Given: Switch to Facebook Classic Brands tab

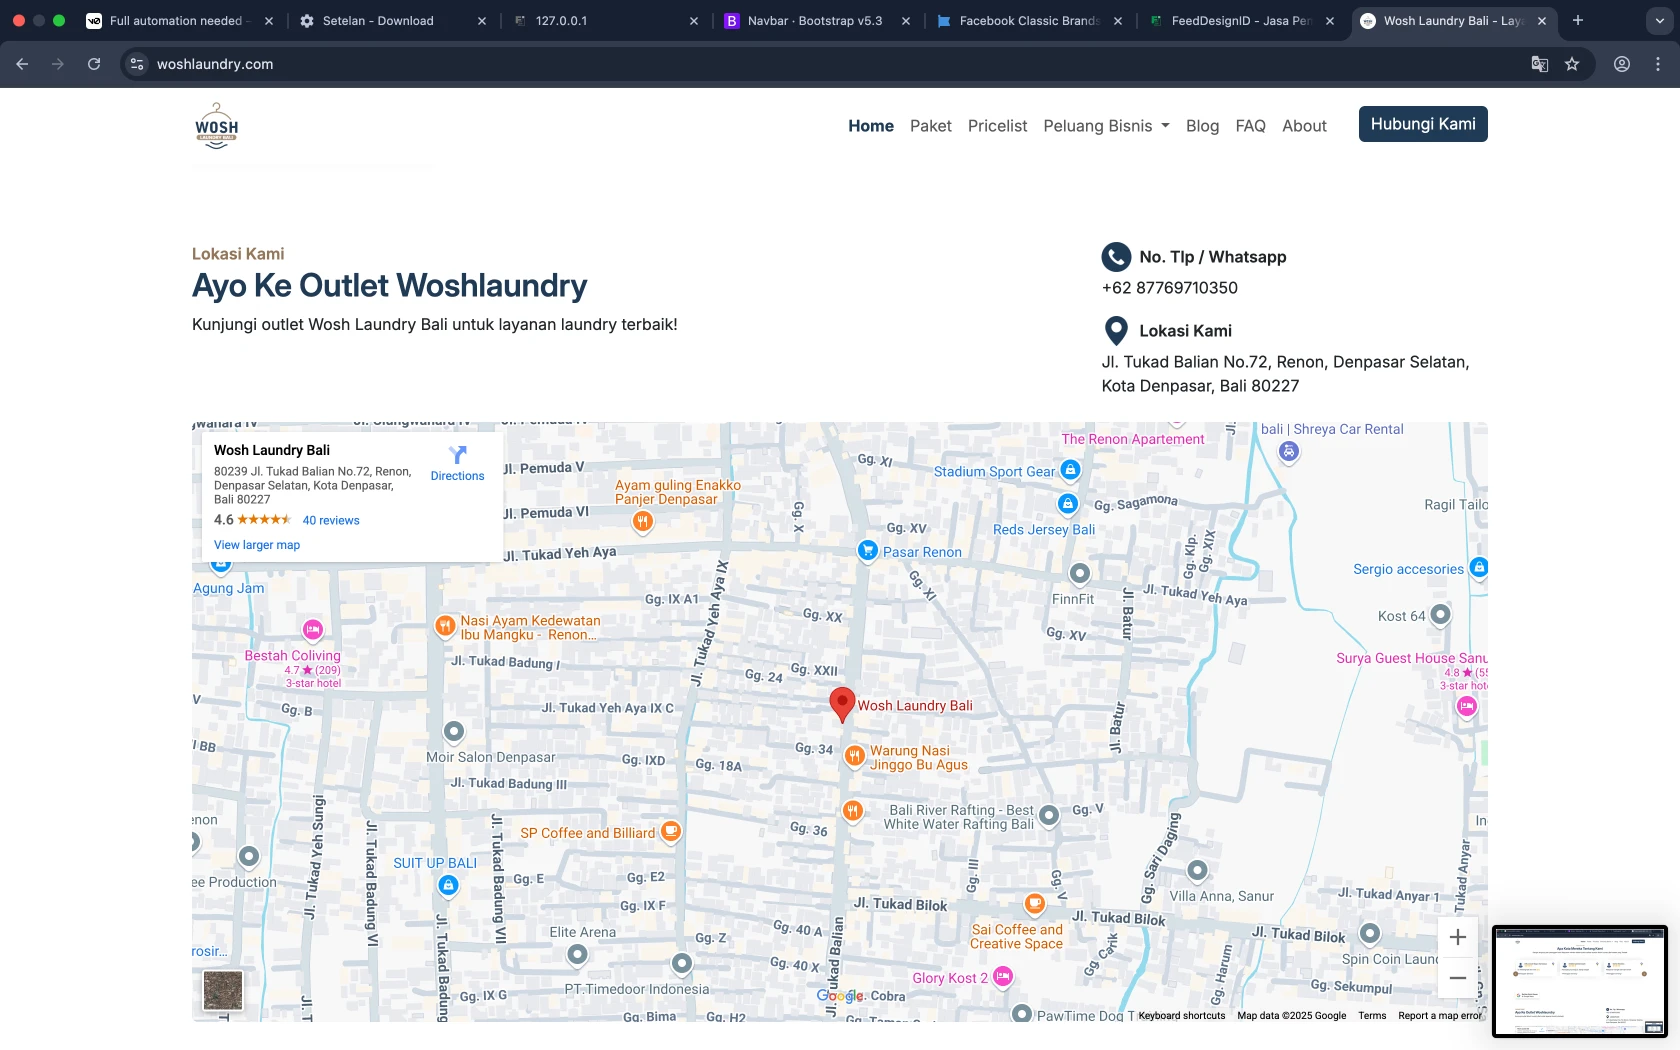Looking at the screenshot, I should tap(1029, 20).
